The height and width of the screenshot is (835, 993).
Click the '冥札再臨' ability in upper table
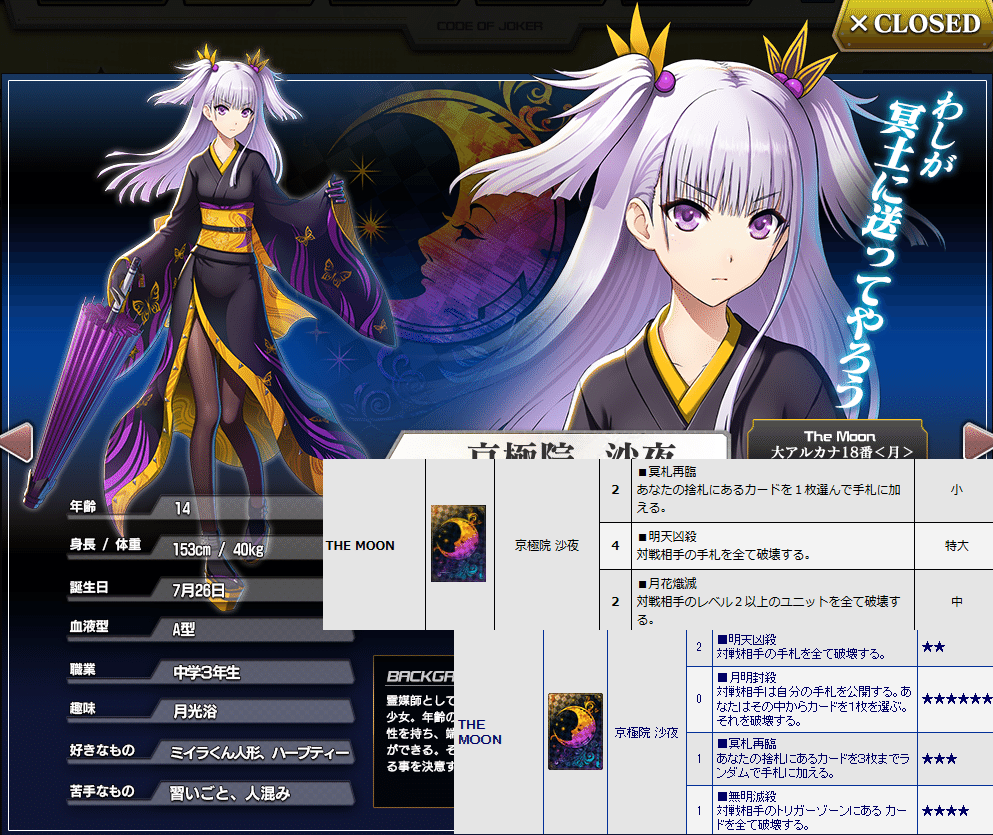point(773,490)
